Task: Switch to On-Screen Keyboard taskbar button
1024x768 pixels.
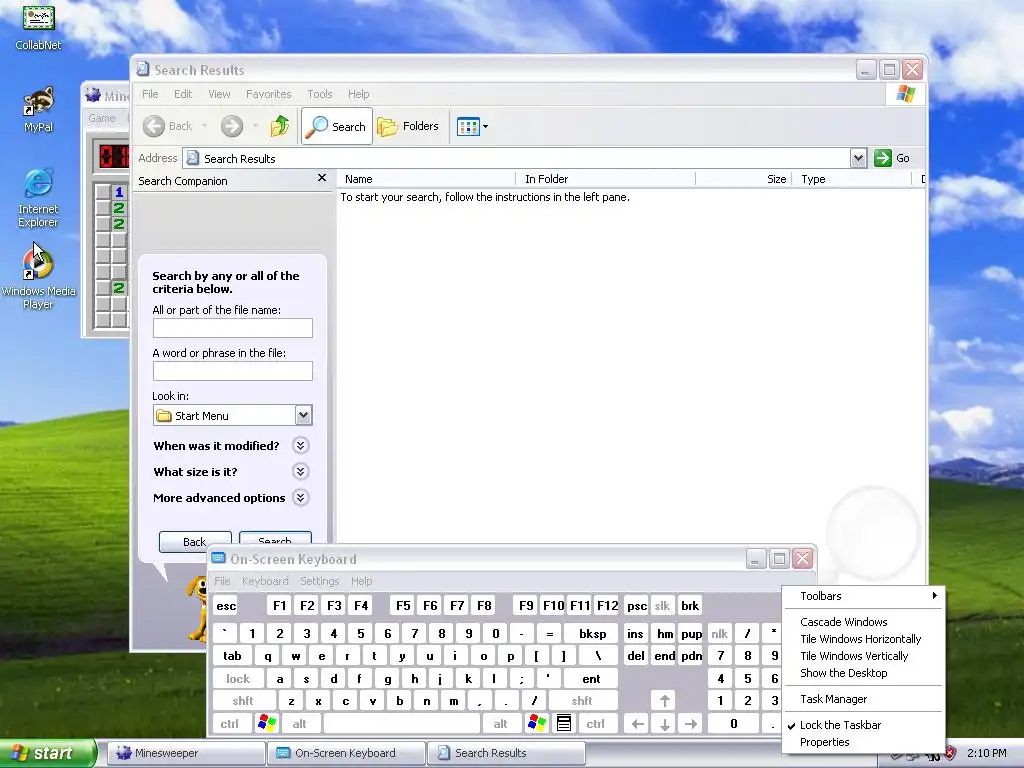Action: click(345, 753)
